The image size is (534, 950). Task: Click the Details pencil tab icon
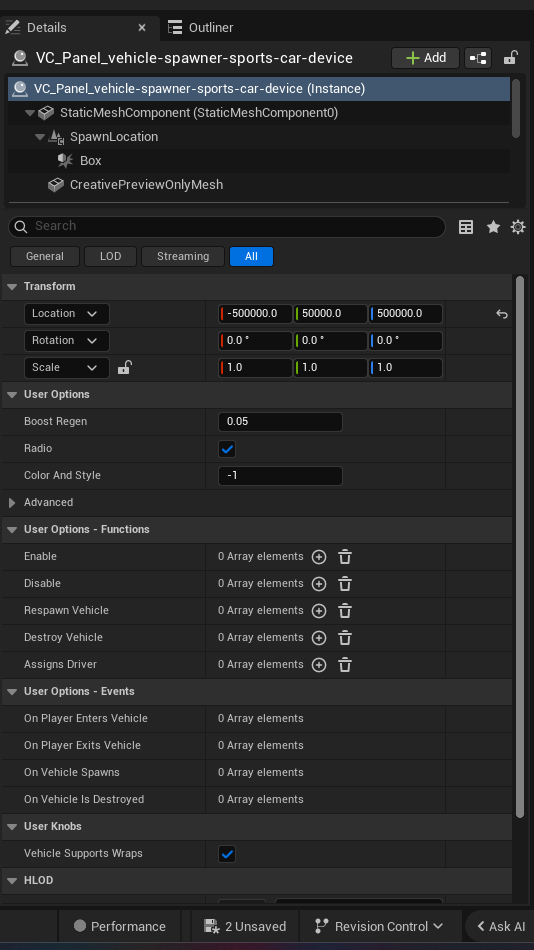coord(12,27)
